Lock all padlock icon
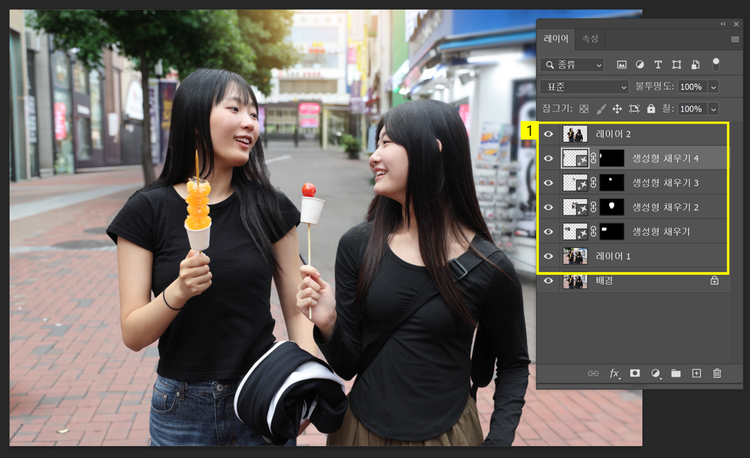Viewport: 750px width, 458px height. coord(651,109)
